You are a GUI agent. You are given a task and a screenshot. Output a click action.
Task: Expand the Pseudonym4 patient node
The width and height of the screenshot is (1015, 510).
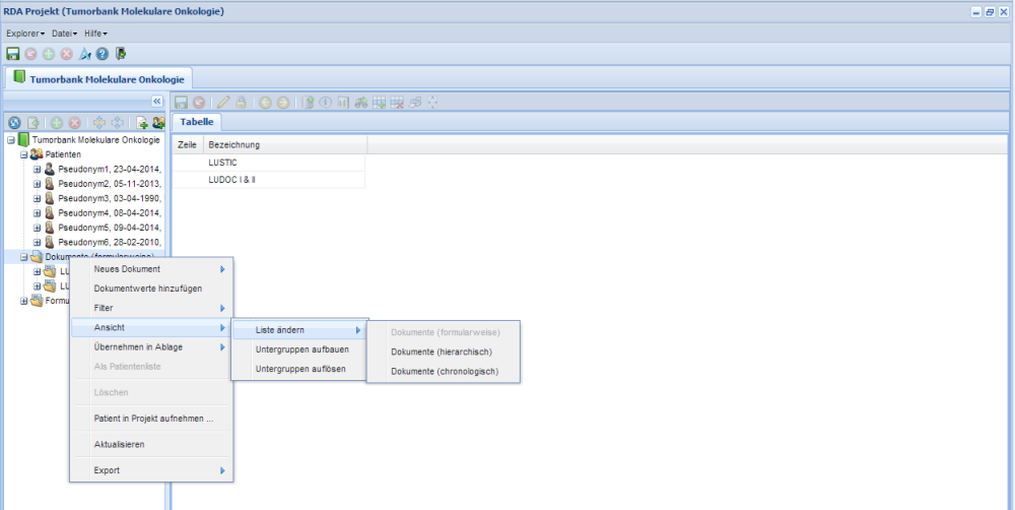pyautogui.click(x=37, y=213)
